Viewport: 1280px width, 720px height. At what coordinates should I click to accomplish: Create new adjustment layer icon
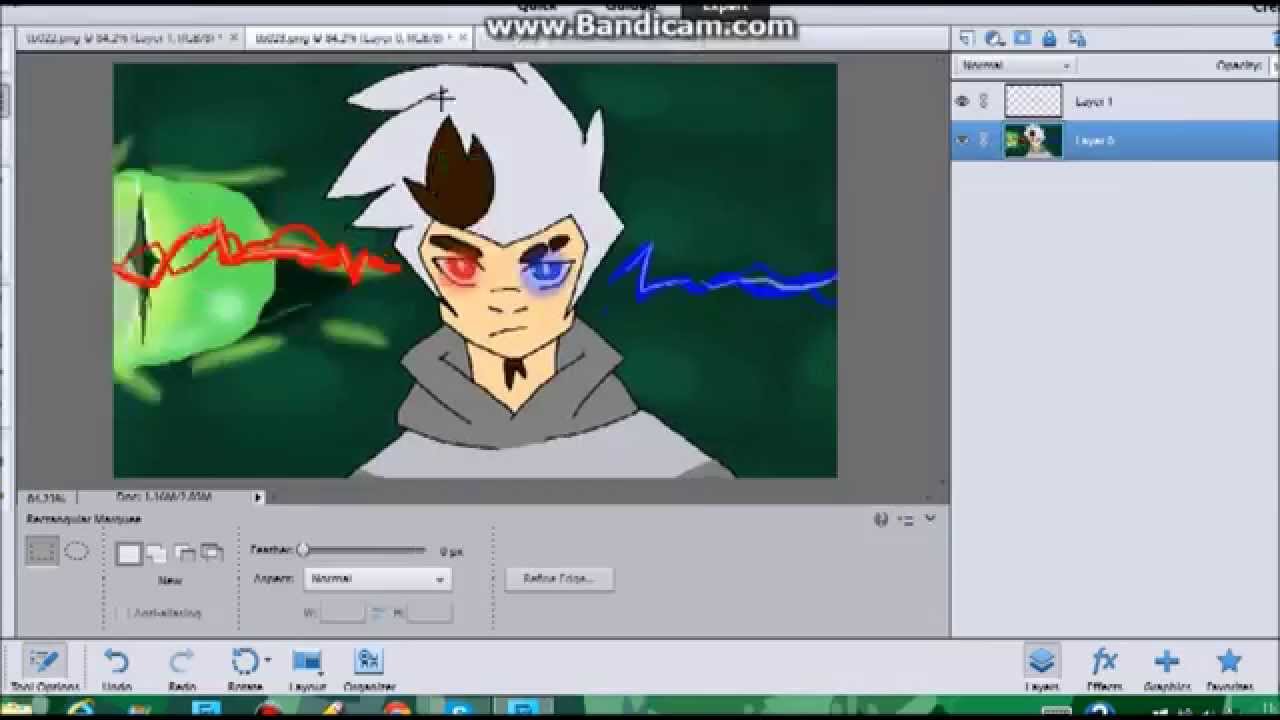coord(994,38)
